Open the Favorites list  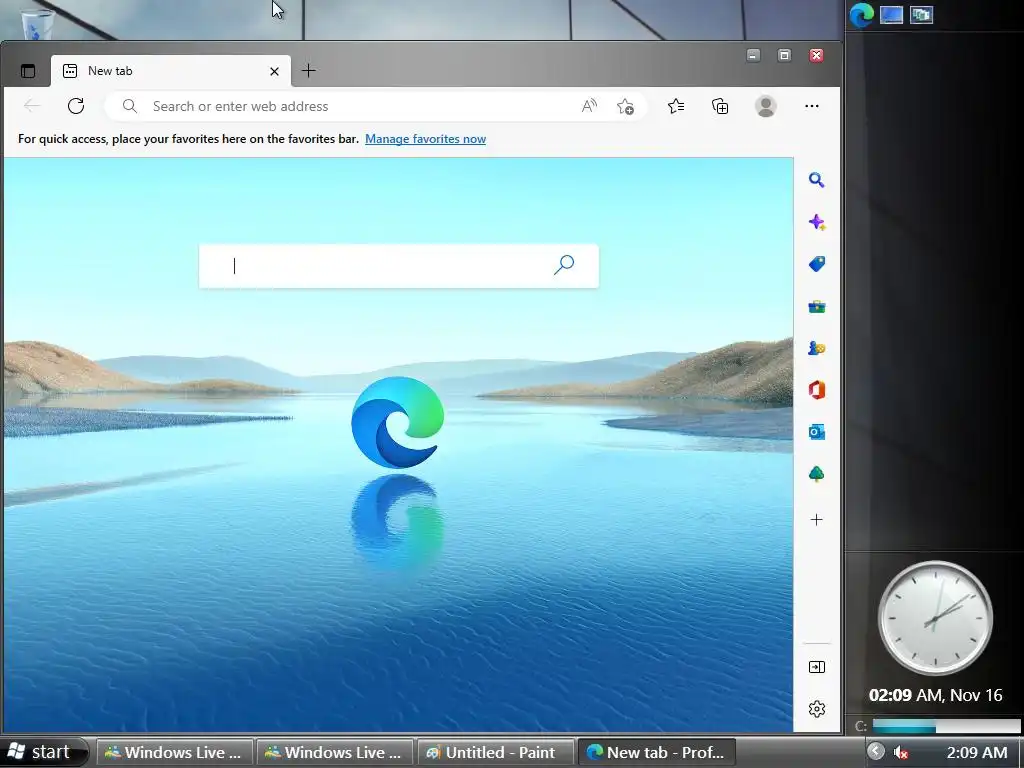coord(676,106)
